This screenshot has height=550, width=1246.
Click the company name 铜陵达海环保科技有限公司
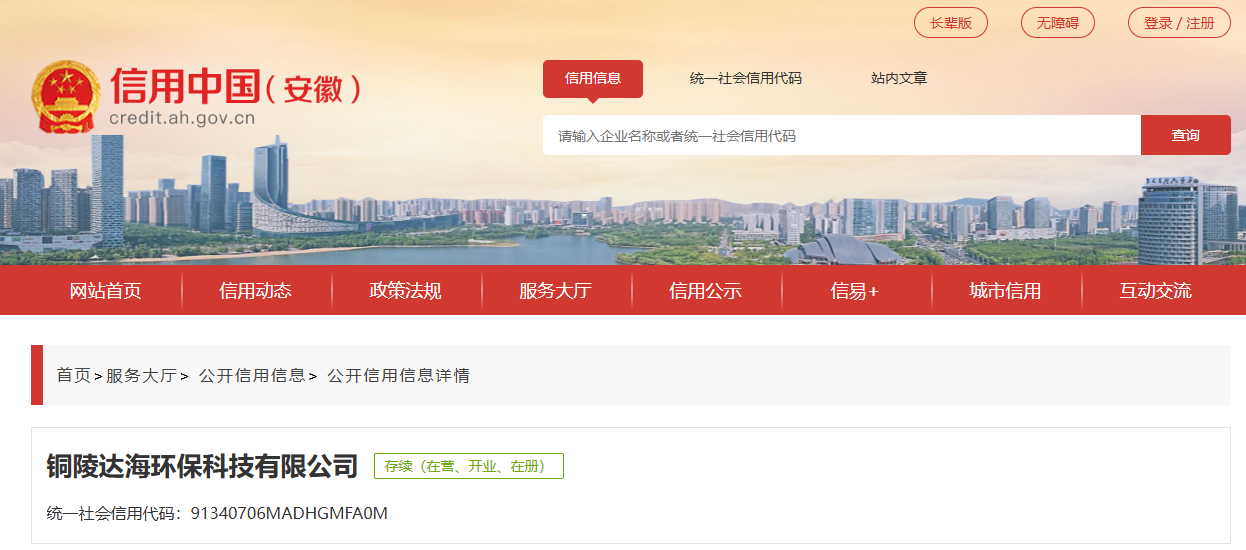coord(203,466)
